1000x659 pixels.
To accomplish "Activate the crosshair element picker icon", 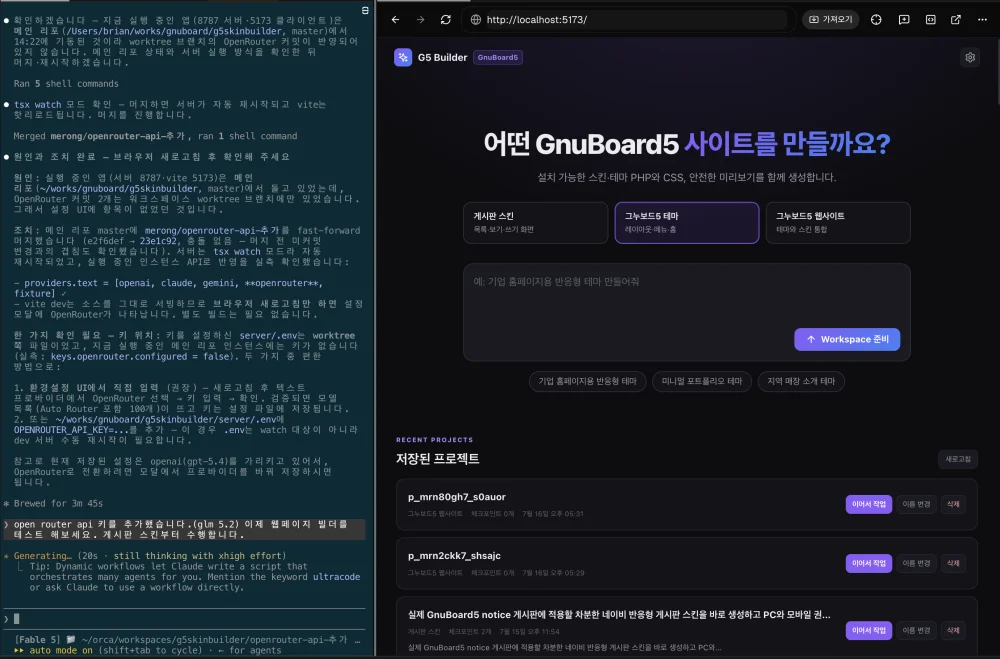I will coord(876,20).
